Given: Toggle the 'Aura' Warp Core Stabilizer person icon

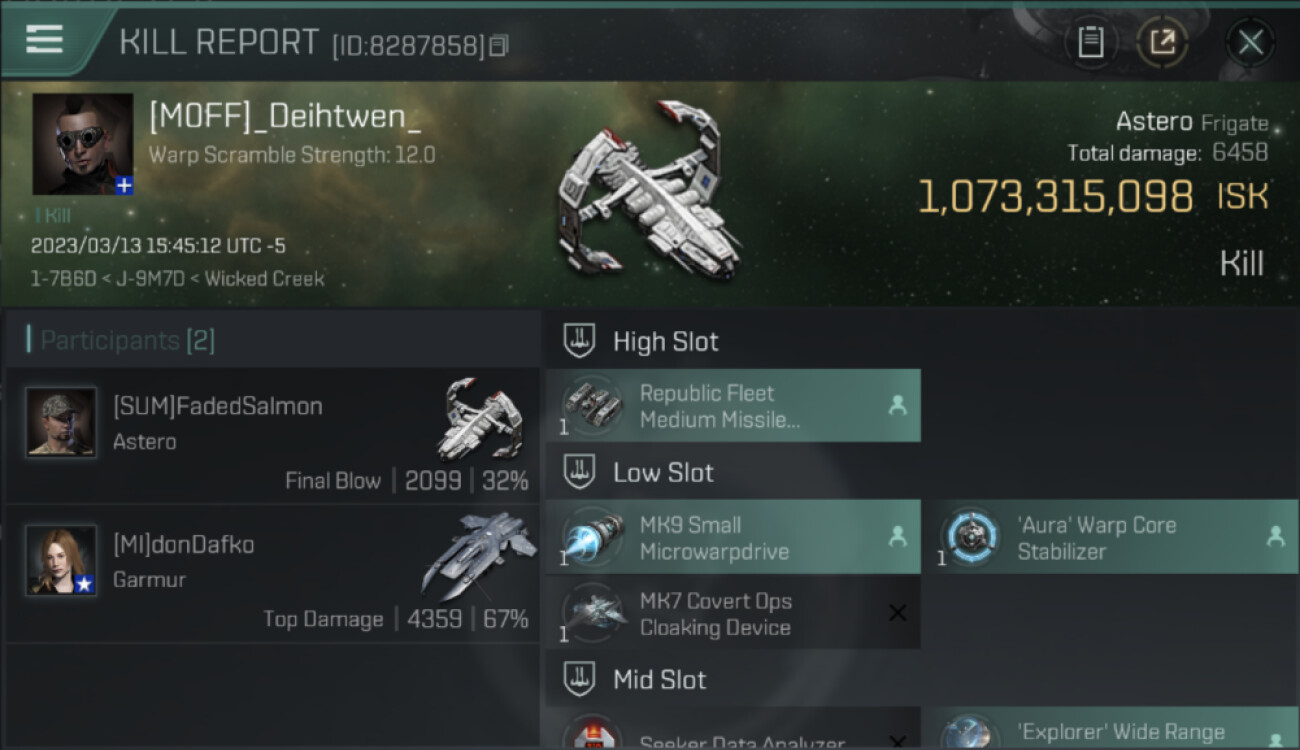Looking at the screenshot, I should [x=1275, y=537].
